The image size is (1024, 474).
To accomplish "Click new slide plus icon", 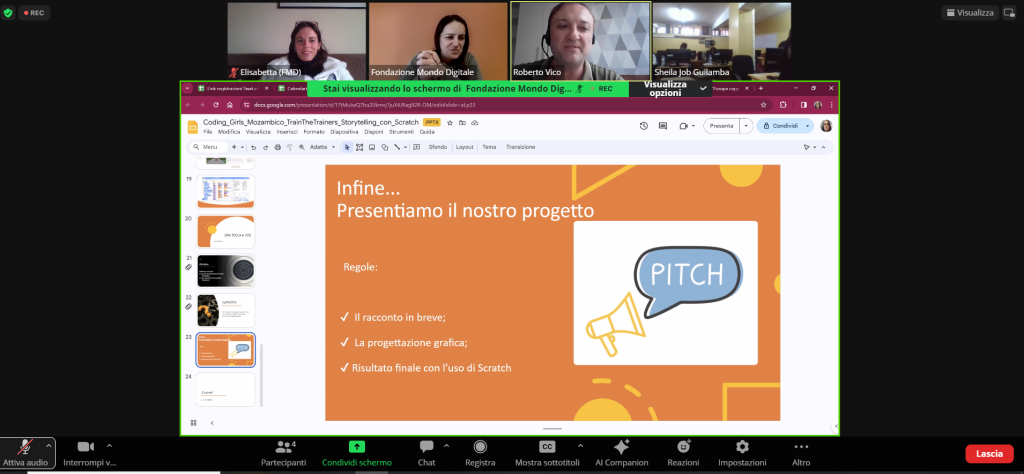I will (x=234, y=147).
